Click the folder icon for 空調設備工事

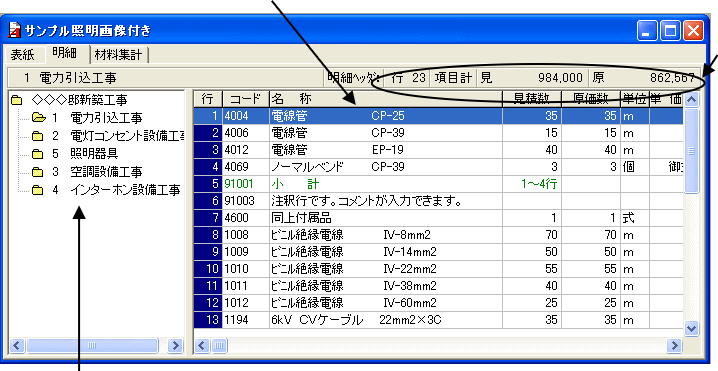click(x=38, y=172)
